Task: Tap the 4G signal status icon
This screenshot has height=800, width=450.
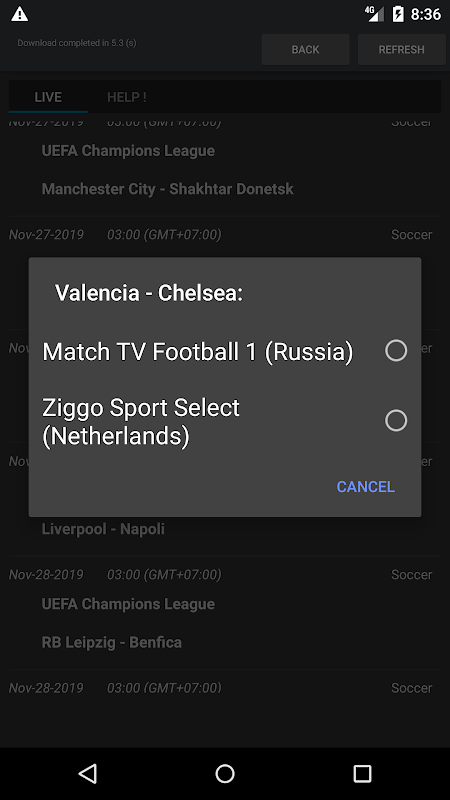Action: pos(374,14)
